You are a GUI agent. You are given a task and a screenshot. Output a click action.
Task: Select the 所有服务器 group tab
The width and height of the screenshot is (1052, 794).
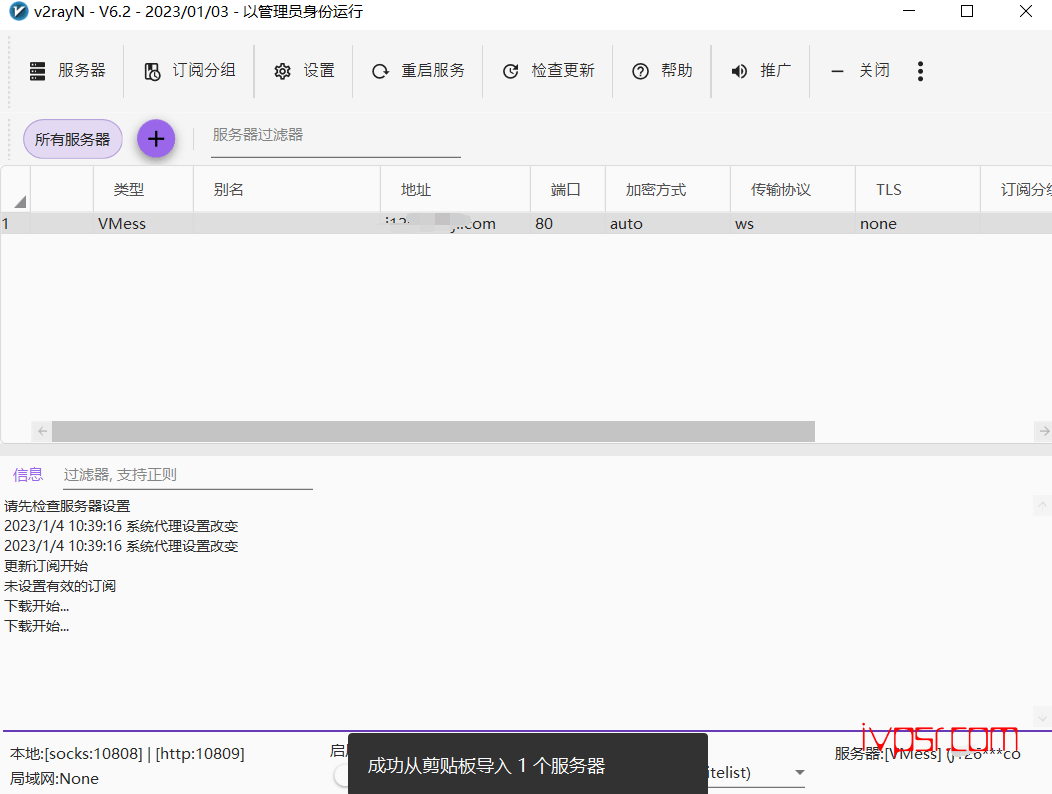click(72, 139)
